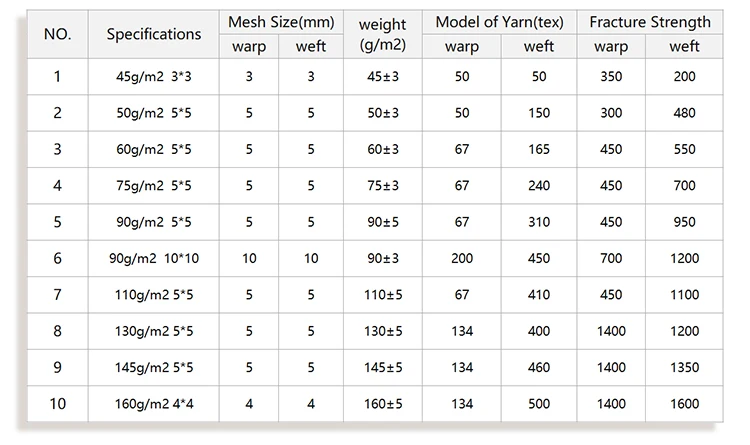Click weft yarn value 500
This screenshot has width=750, height=445.
tap(539, 404)
